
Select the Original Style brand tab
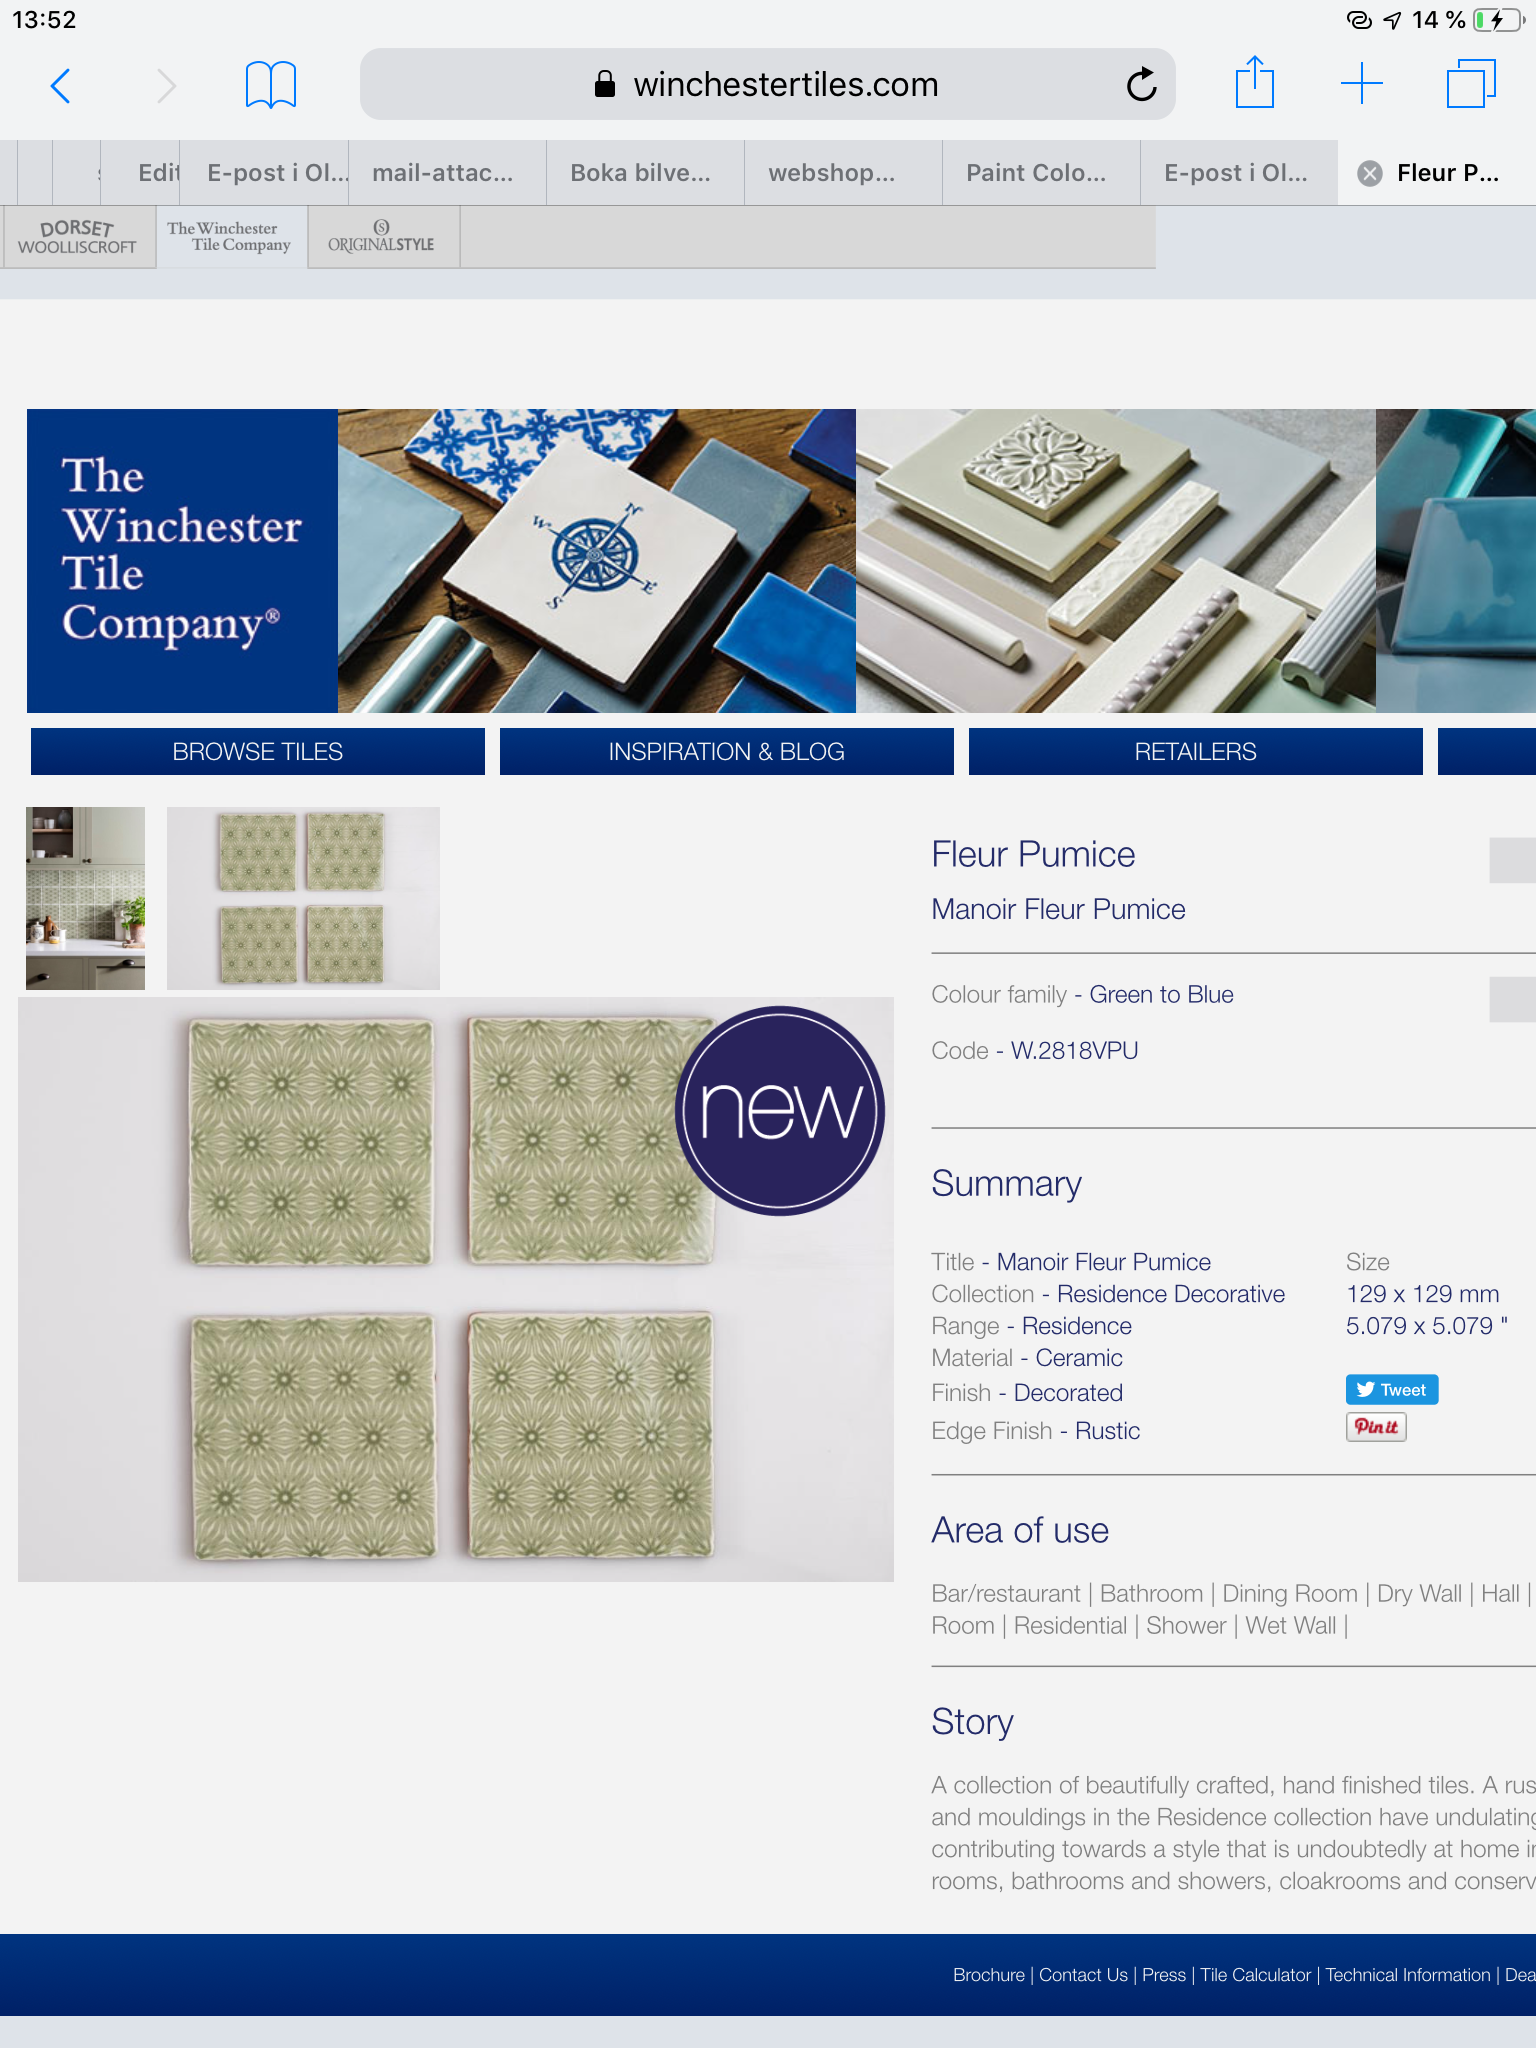tap(383, 237)
